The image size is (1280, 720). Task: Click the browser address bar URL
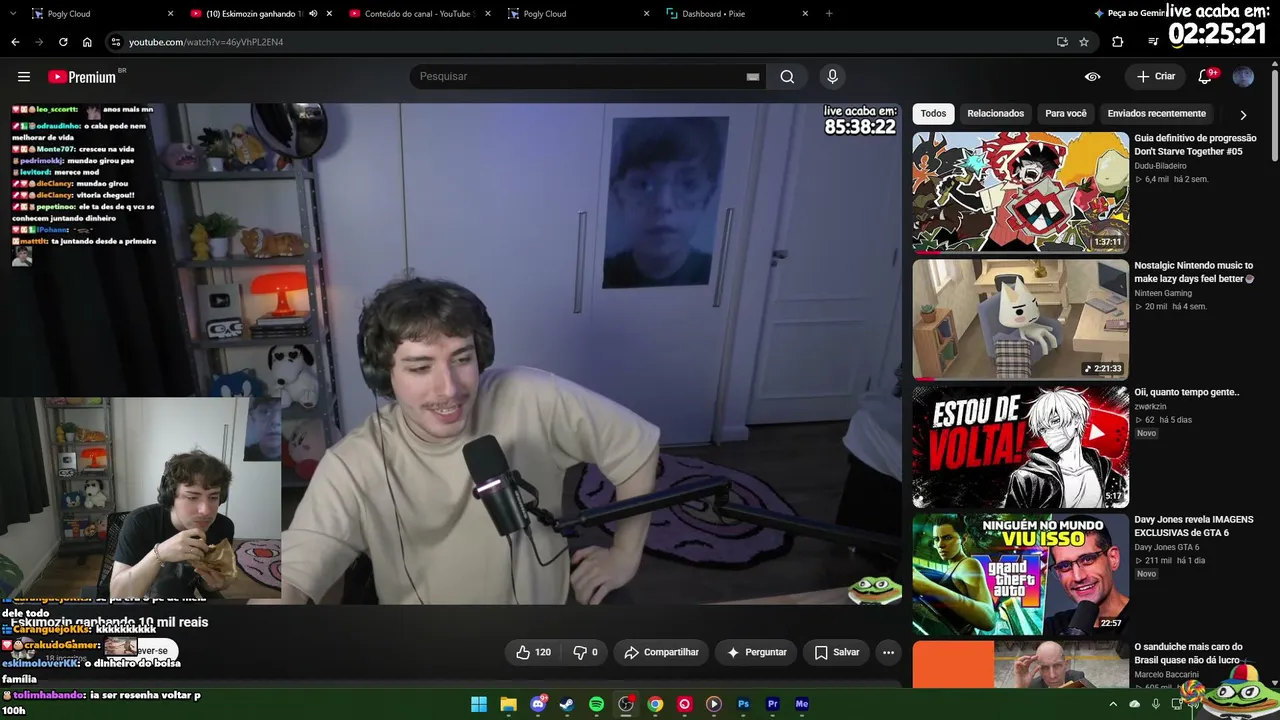coord(206,42)
